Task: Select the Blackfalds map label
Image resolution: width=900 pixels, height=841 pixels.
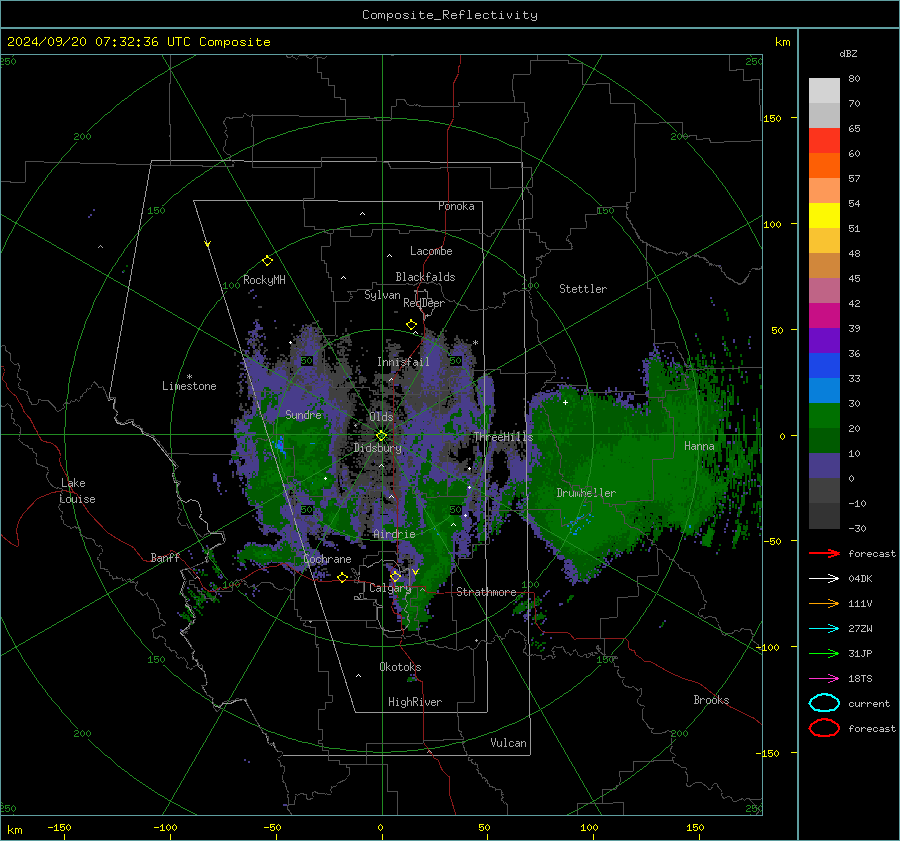Action: (x=425, y=277)
